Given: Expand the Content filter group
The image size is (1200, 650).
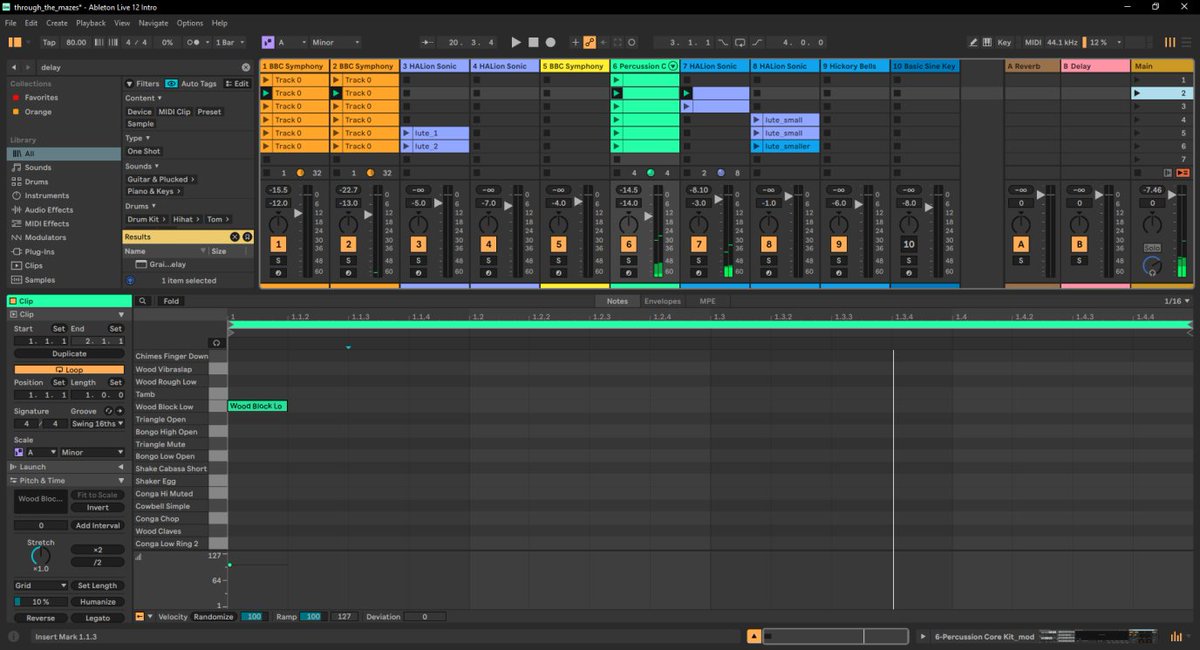Looking at the screenshot, I should (x=143, y=98).
